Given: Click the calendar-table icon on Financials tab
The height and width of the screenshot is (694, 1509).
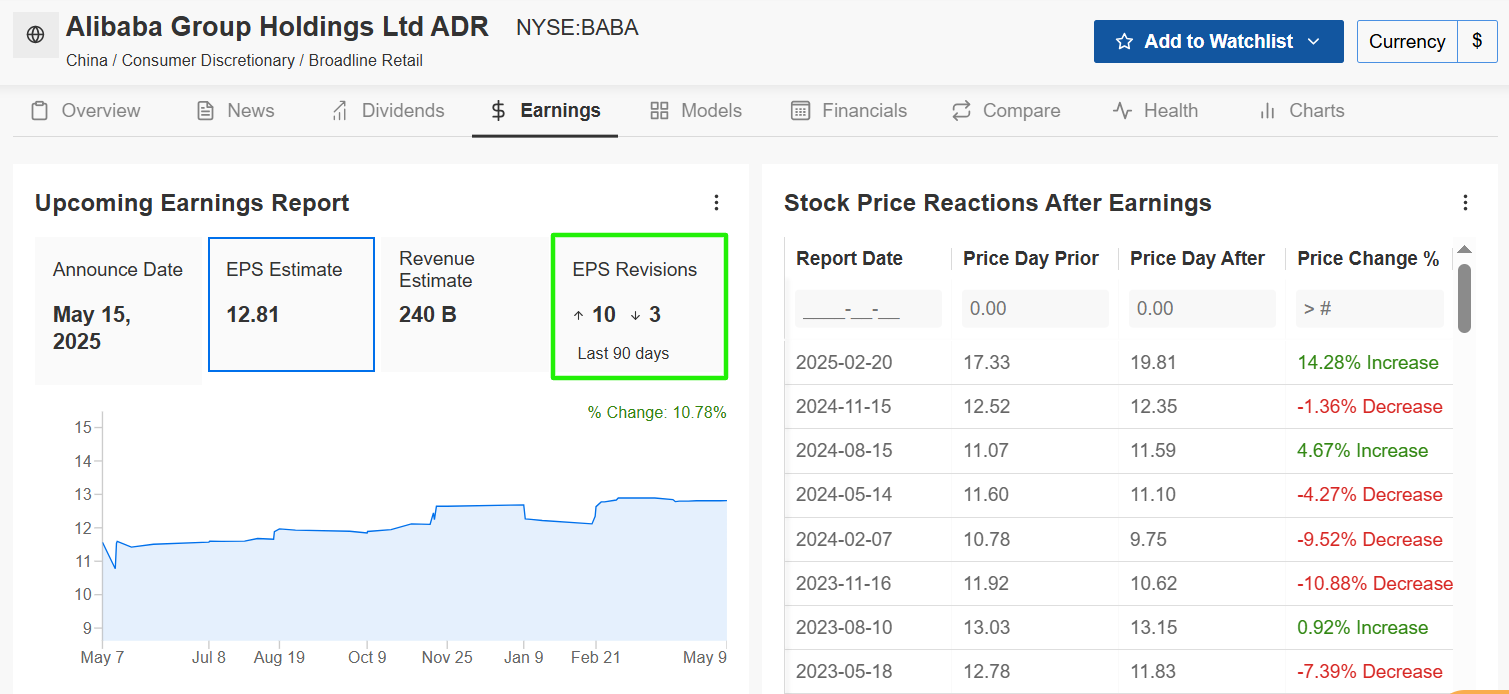Looking at the screenshot, I should [x=800, y=111].
